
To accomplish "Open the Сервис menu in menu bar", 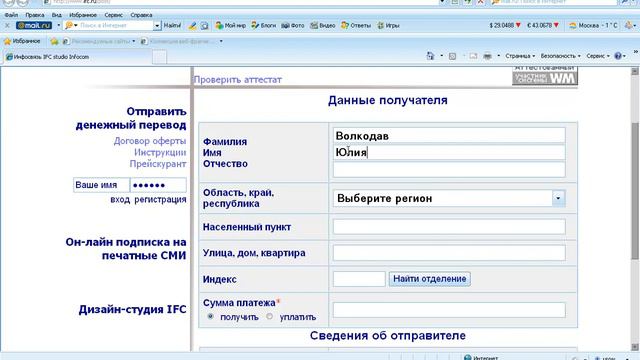I will point(113,15).
